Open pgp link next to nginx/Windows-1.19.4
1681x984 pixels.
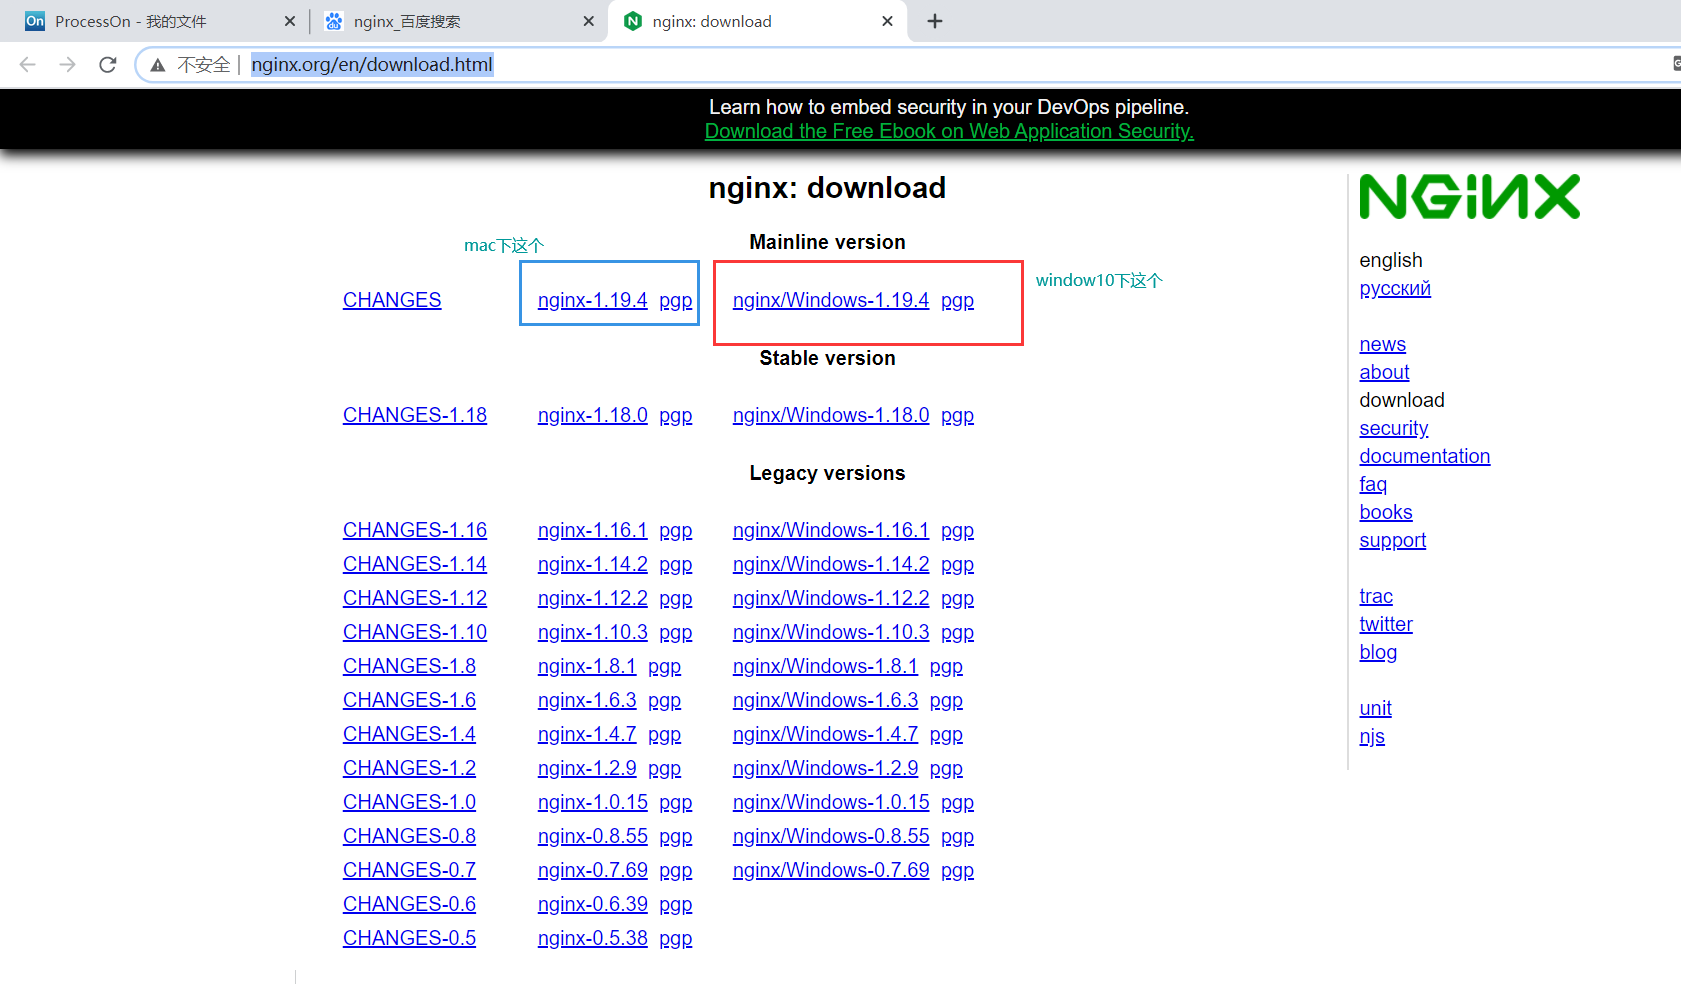[x=957, y=301]
